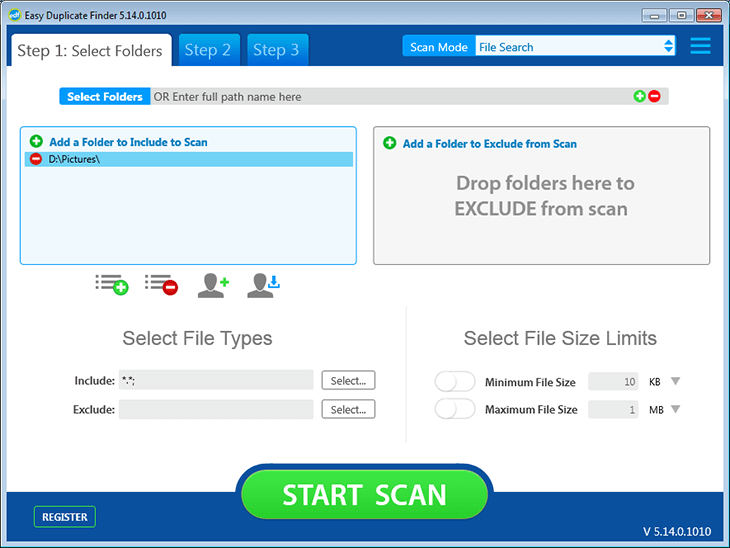Click green plus beside Add a Folder to Exclude
The height and width of the screenshot is (548, 730).
pyautogui.click(x=390, y=143)
